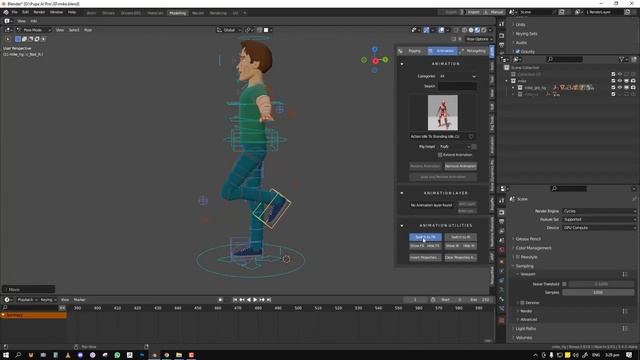Toggle the viewport overlays icon

(x=441, y=30)
